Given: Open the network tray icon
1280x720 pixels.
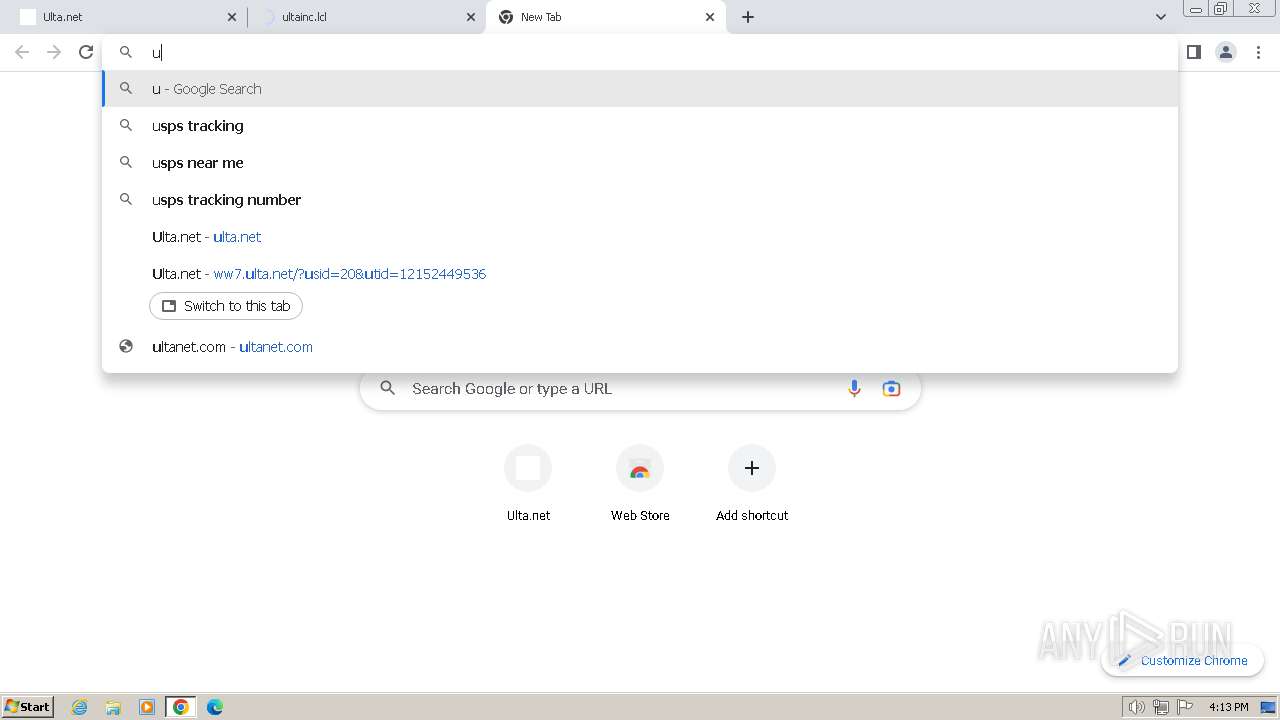Looking at the screenshot, I should pyautogui.click(x=1161, y=707).
